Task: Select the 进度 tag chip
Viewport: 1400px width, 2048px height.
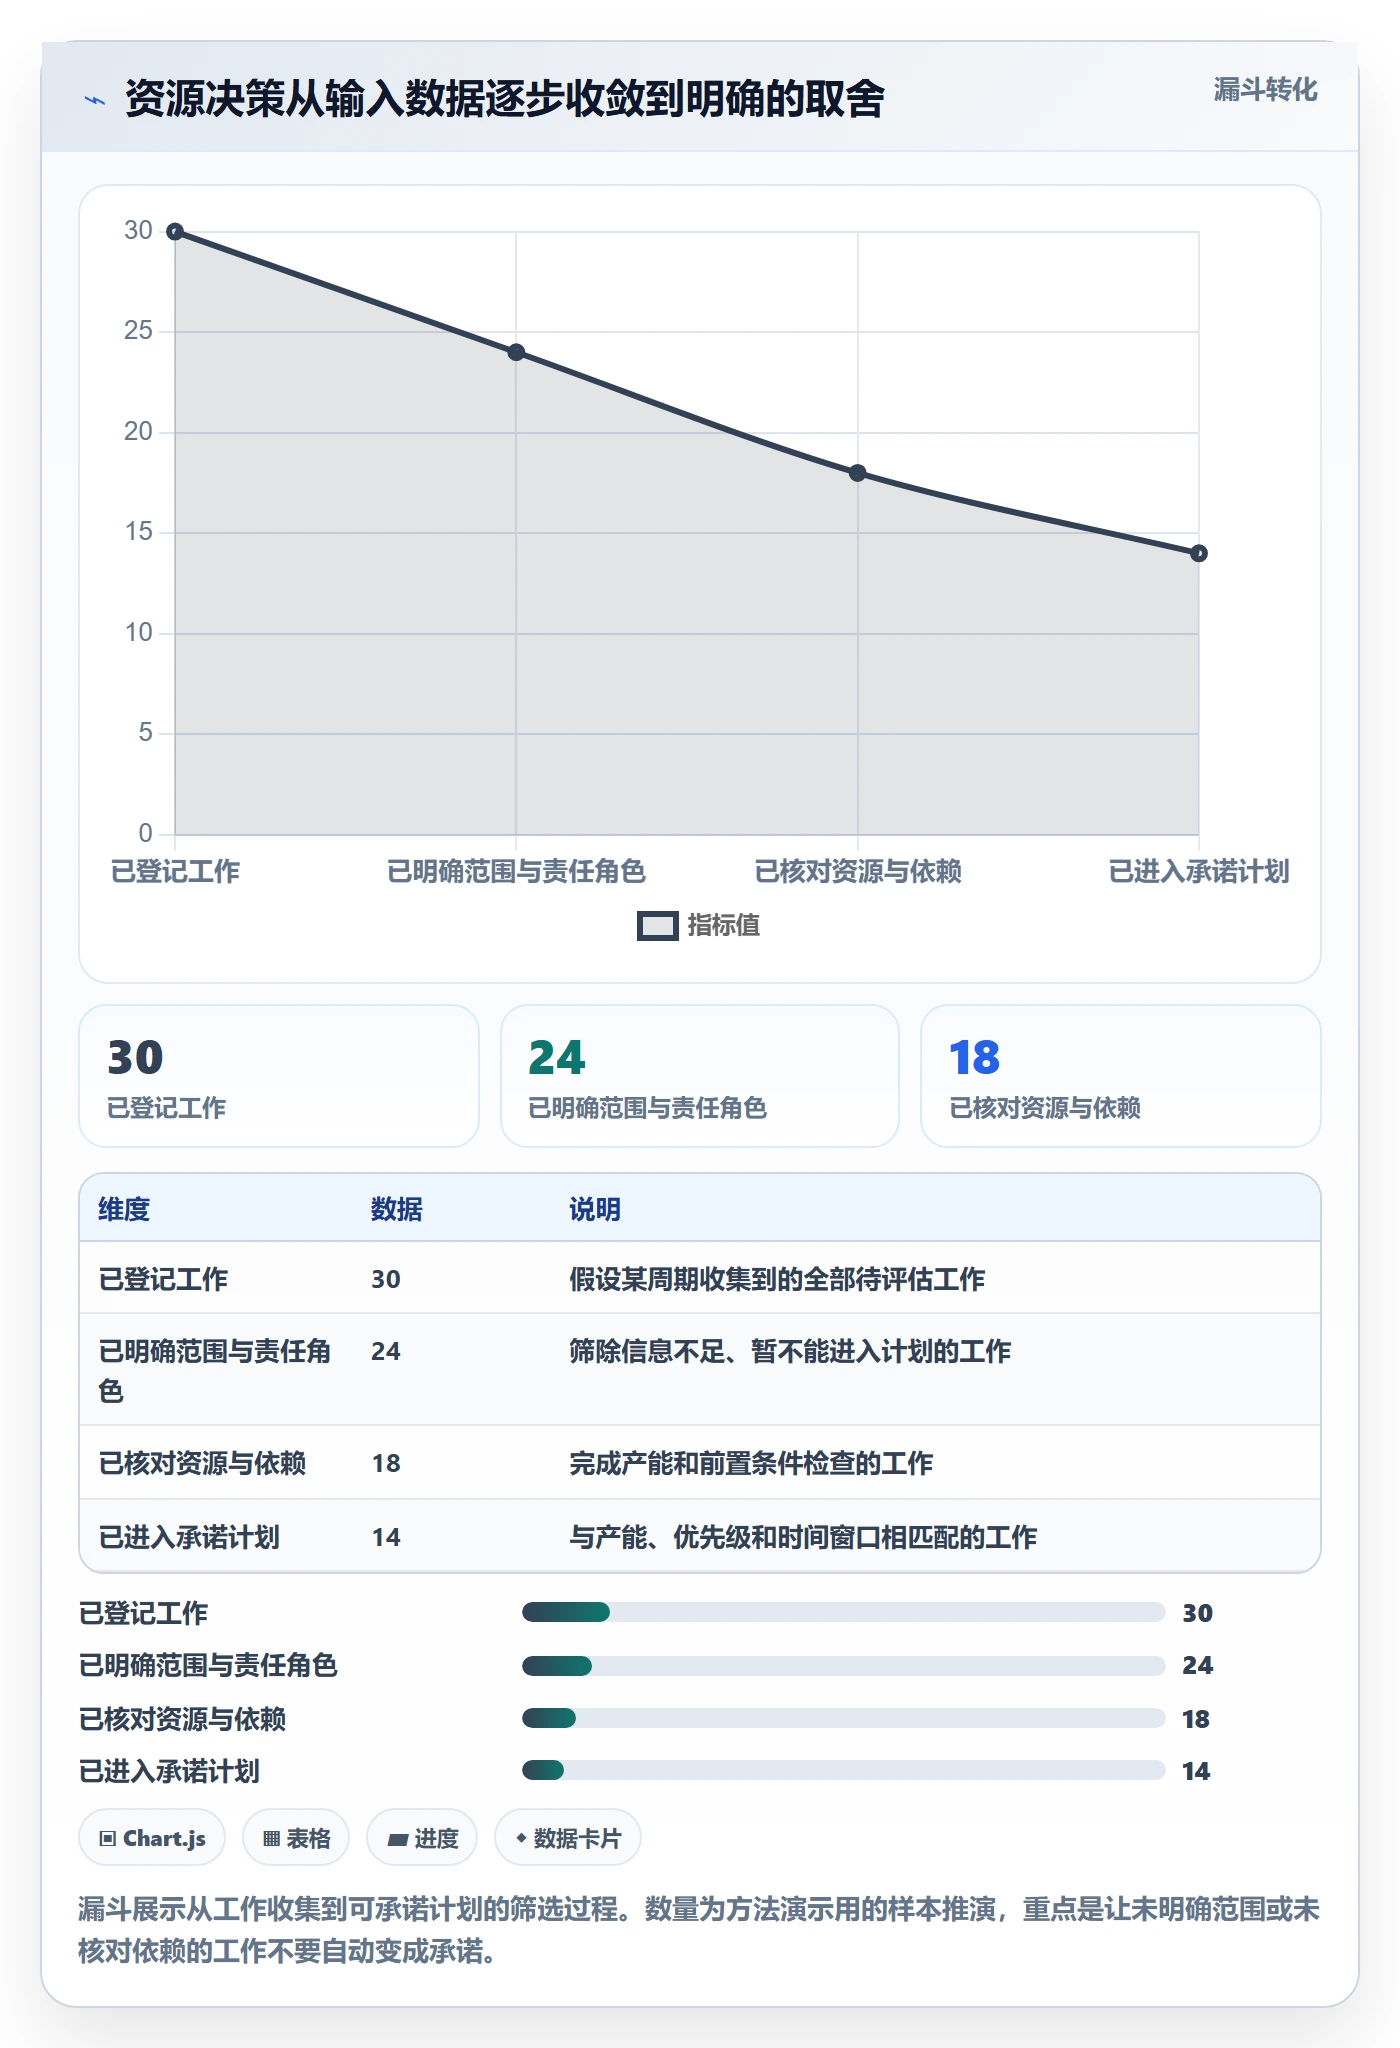Action: [x=422, y=1838]
